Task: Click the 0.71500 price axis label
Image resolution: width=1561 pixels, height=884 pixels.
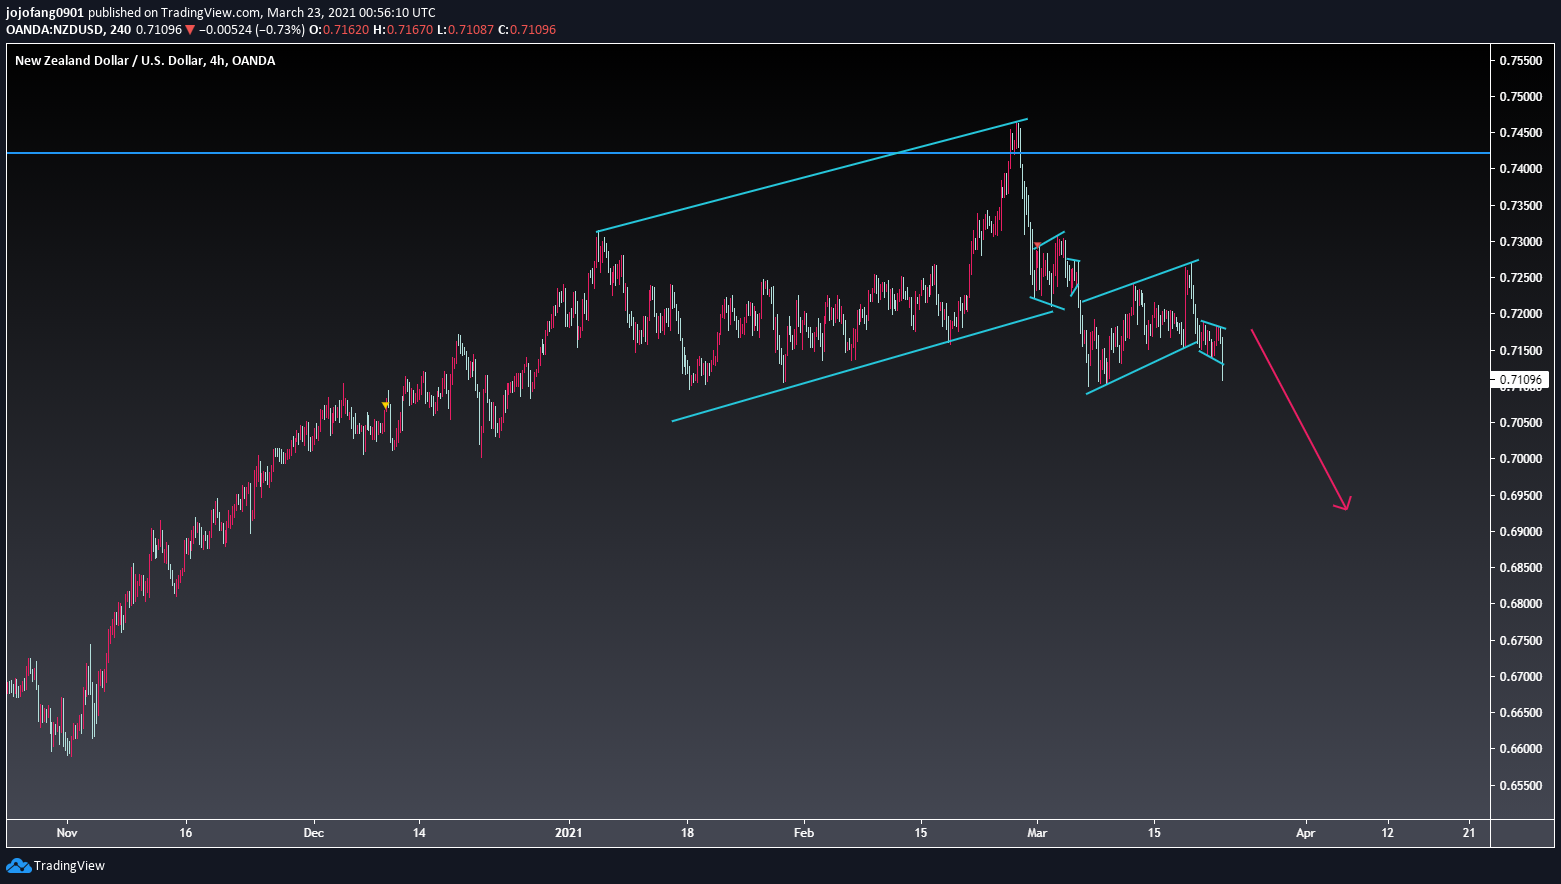Action: [1520, 350]
